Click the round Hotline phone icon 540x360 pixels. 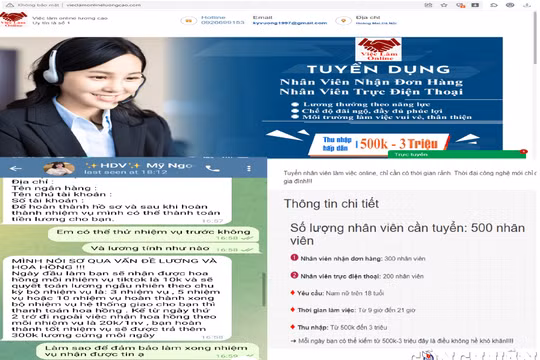click(x=188, y=21)
